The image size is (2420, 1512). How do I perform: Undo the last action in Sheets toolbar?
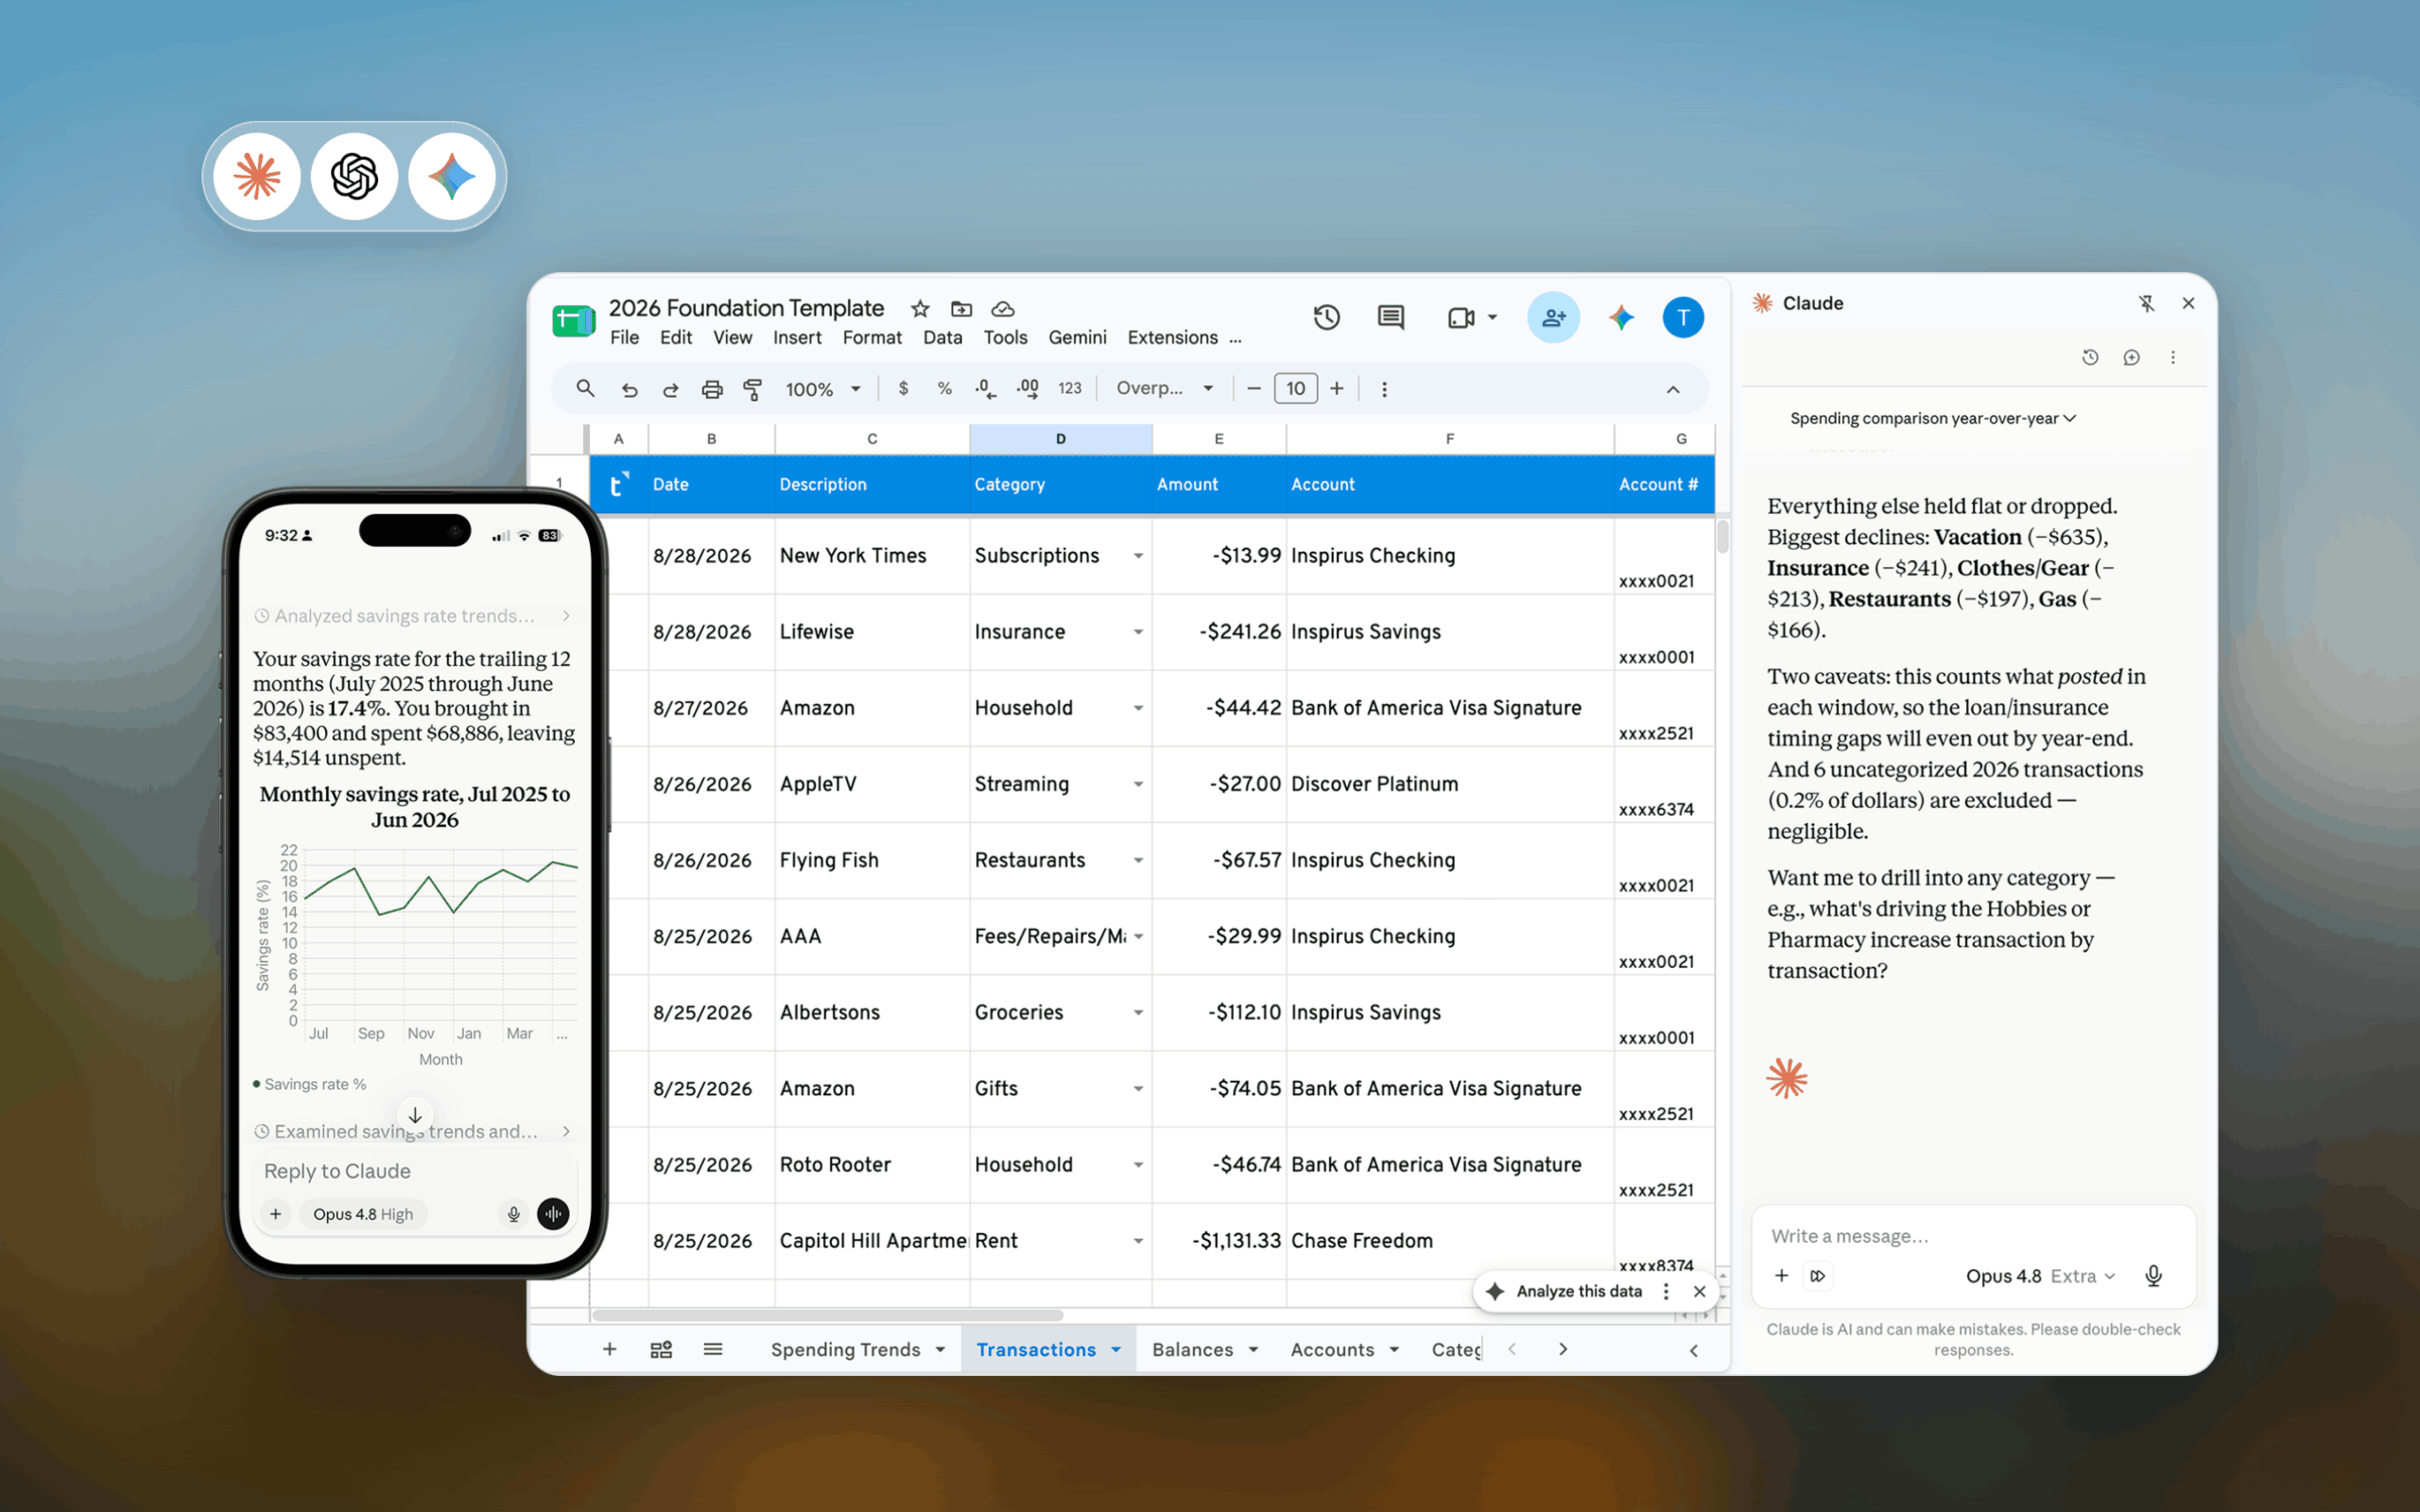tap(629, 389)
